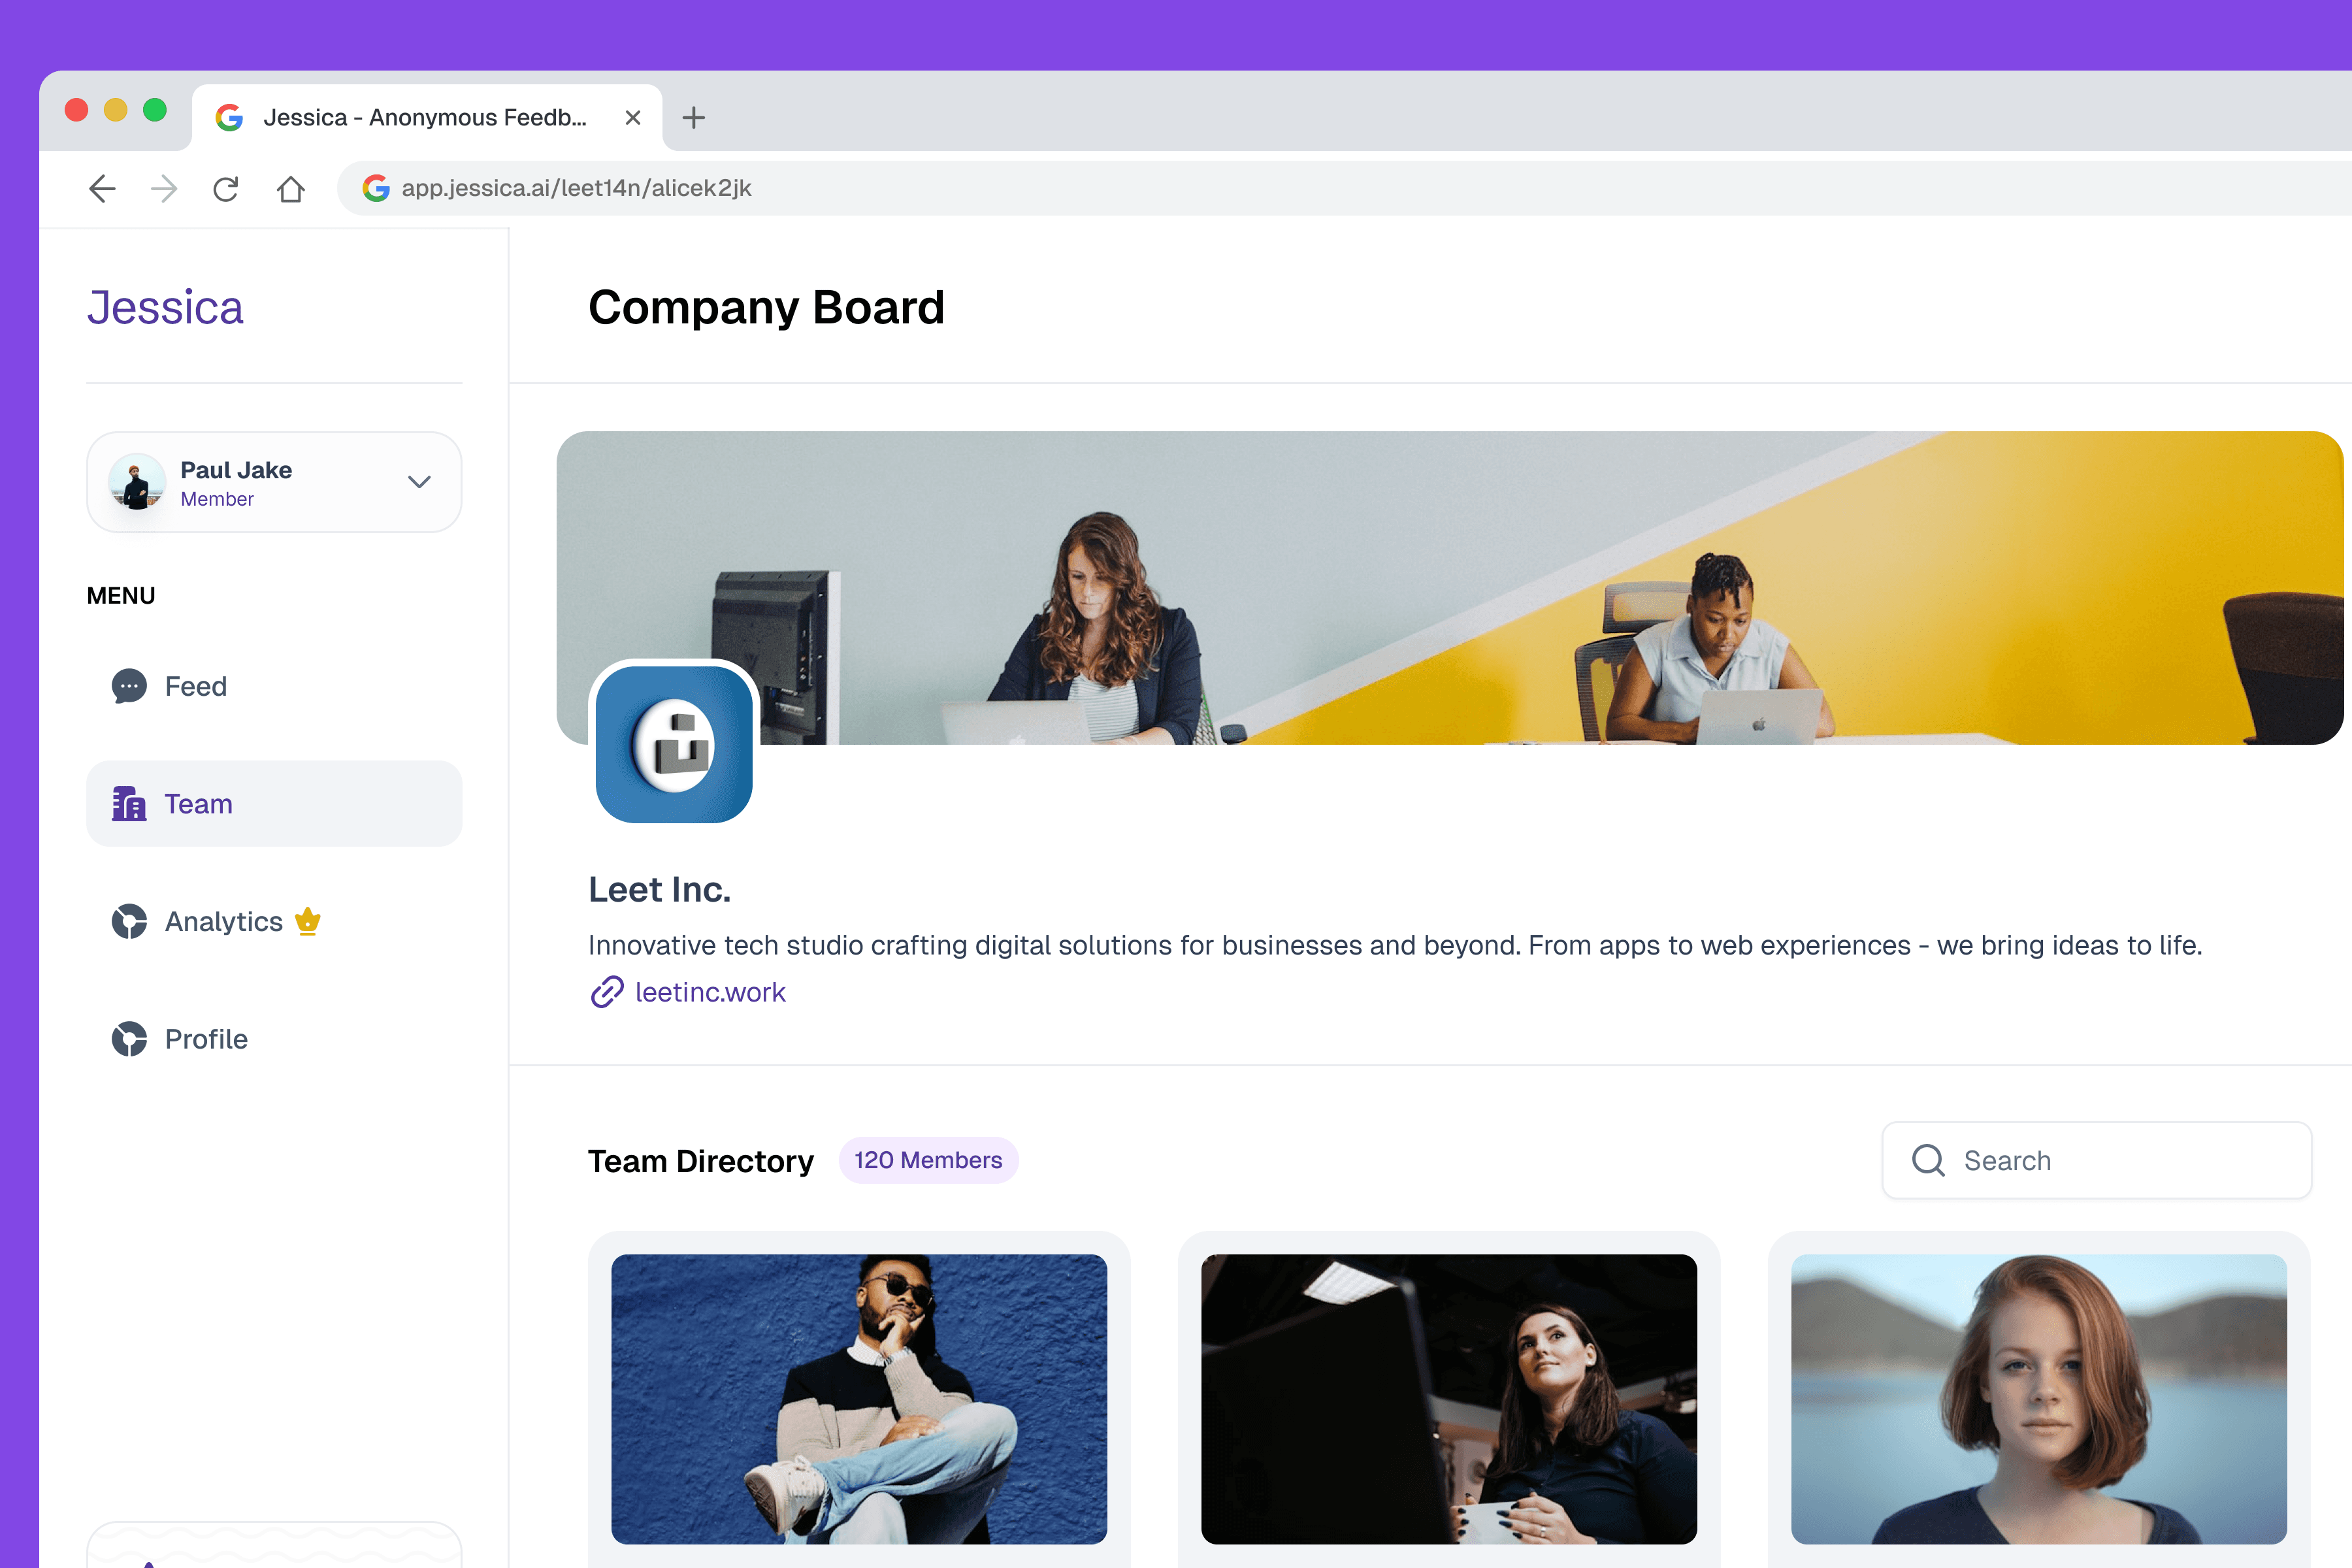
Task: Open the Profile menu item
Action: [x=274, y=1039]
